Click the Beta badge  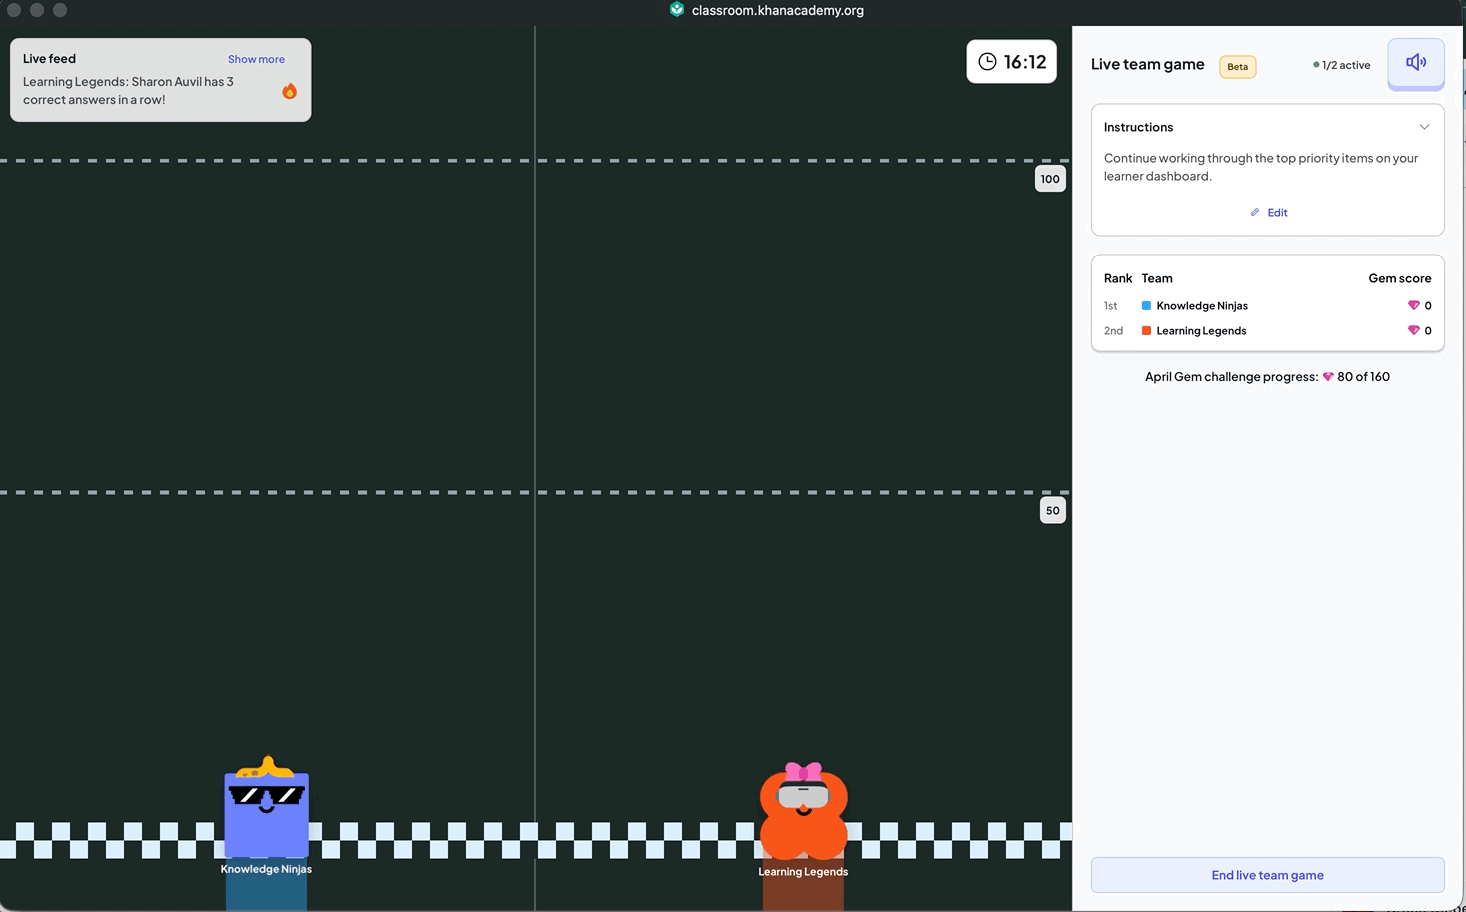pos(1237,67)
